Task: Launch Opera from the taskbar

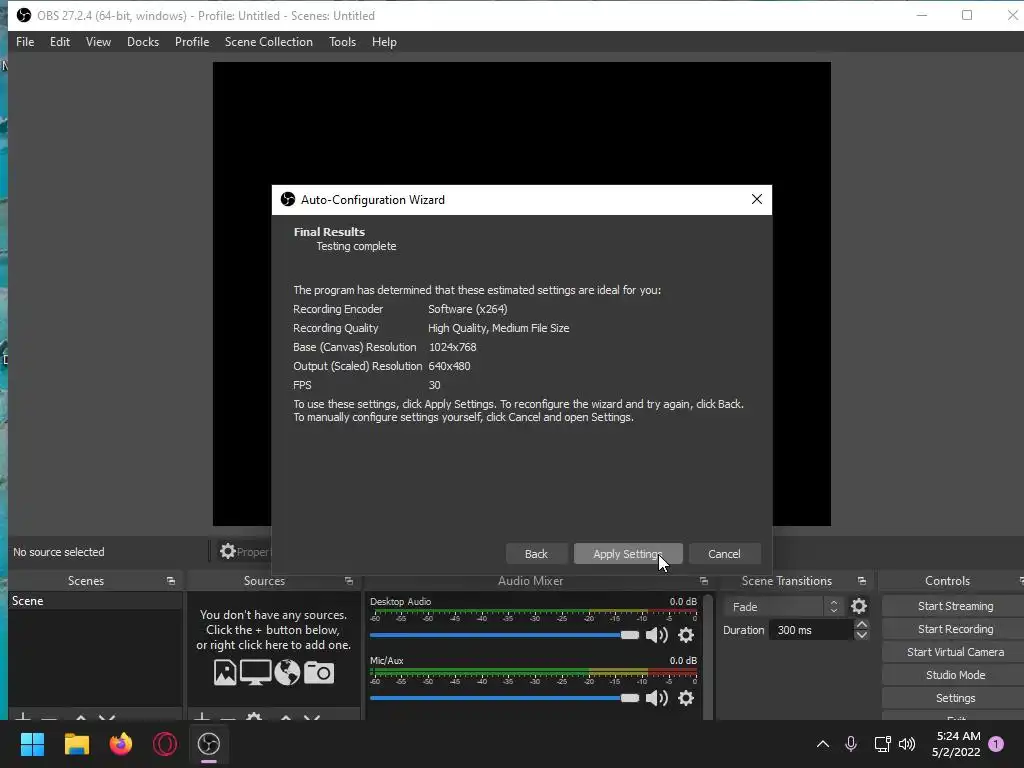Action: [165, 744]
